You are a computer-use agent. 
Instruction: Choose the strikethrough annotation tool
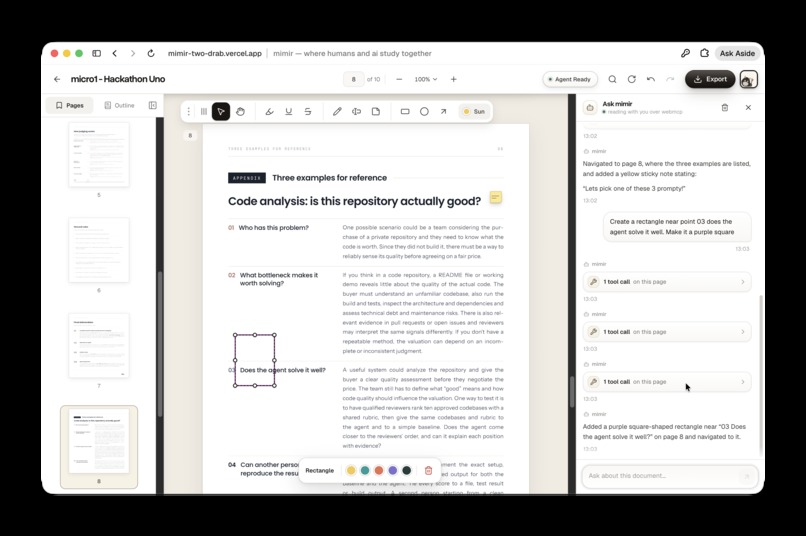[308, 112]
